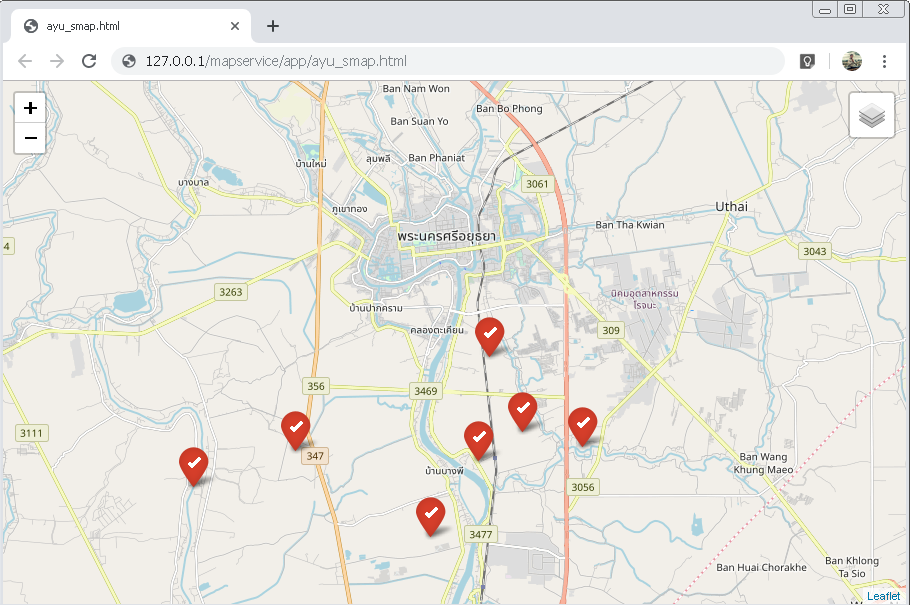The width and height of the screenshot is (910, 605).
Task: Click the westernmost marker near route 3111
Action: point(194,463)
